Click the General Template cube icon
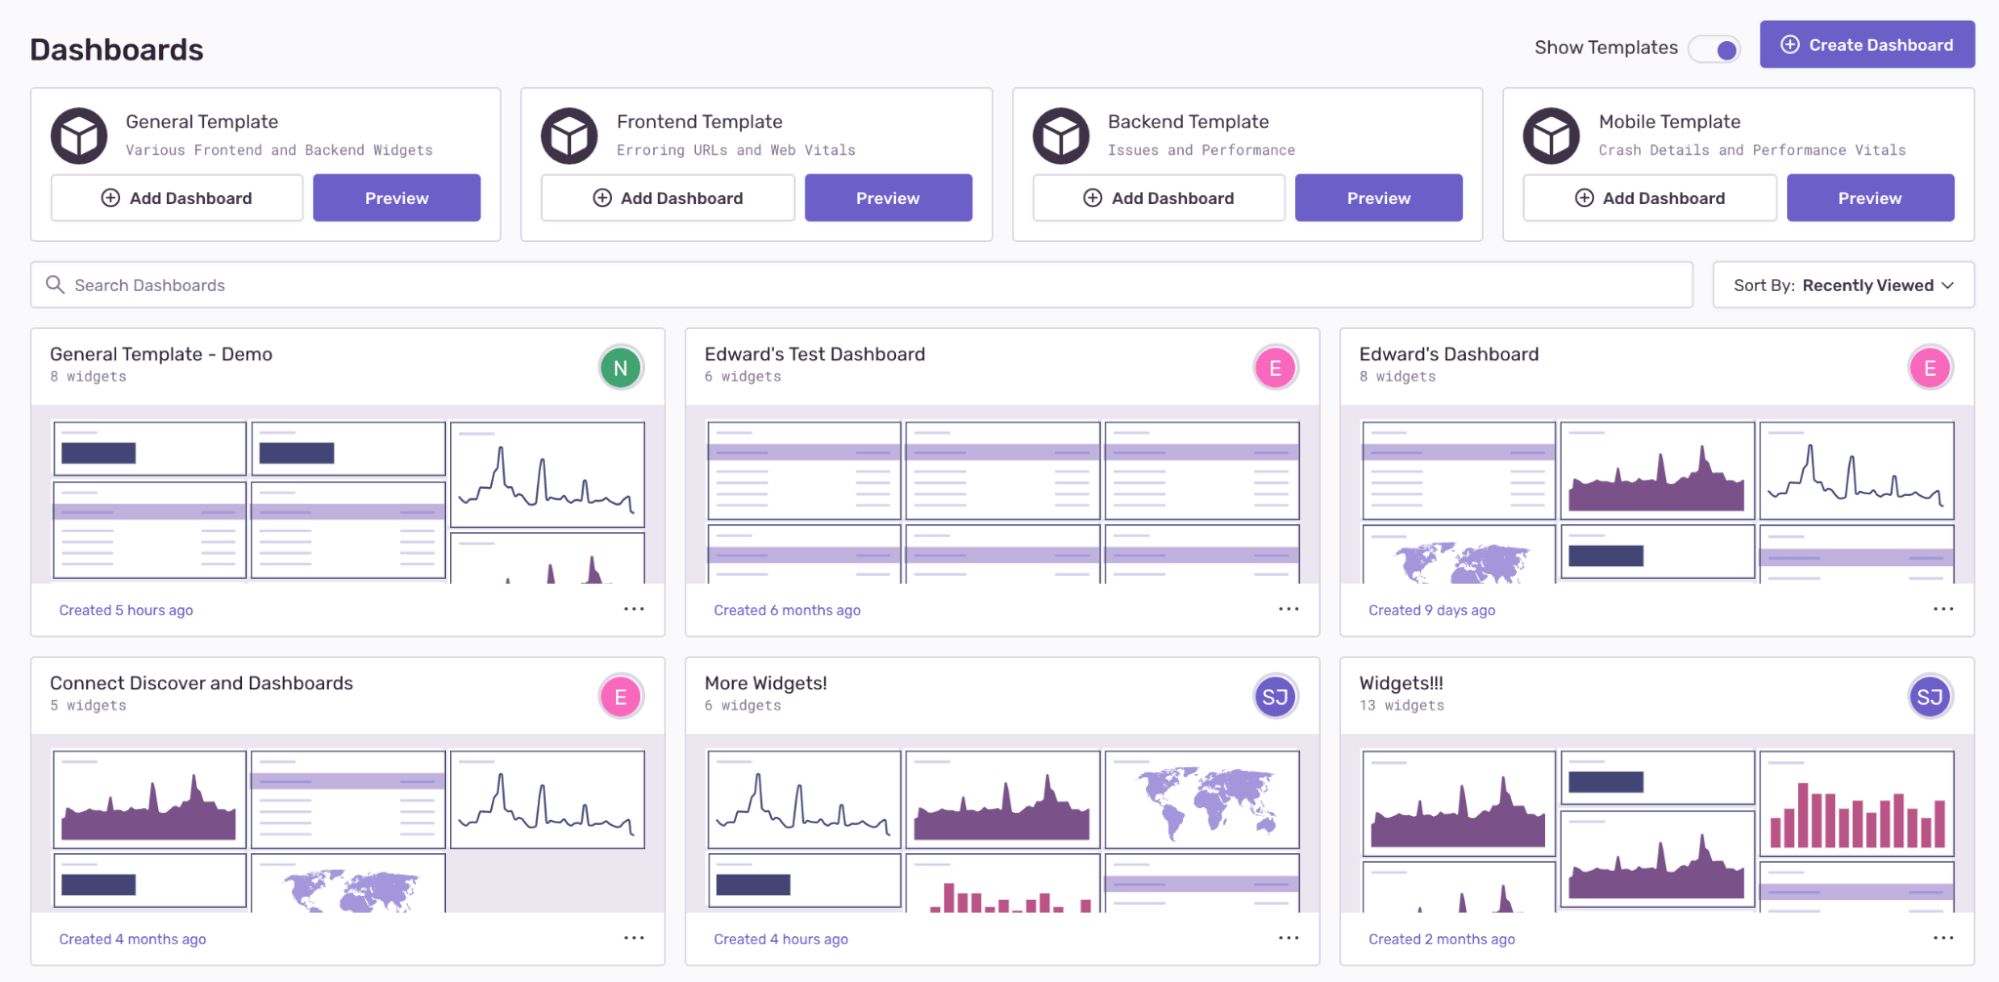The height and width of the screenshot is (982, 1999). click(80, 136)
